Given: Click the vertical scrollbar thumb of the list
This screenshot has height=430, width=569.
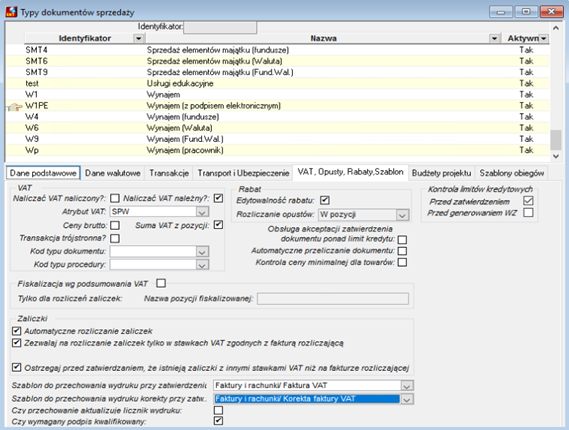Looking at the screenshot, I should (556, 140).
